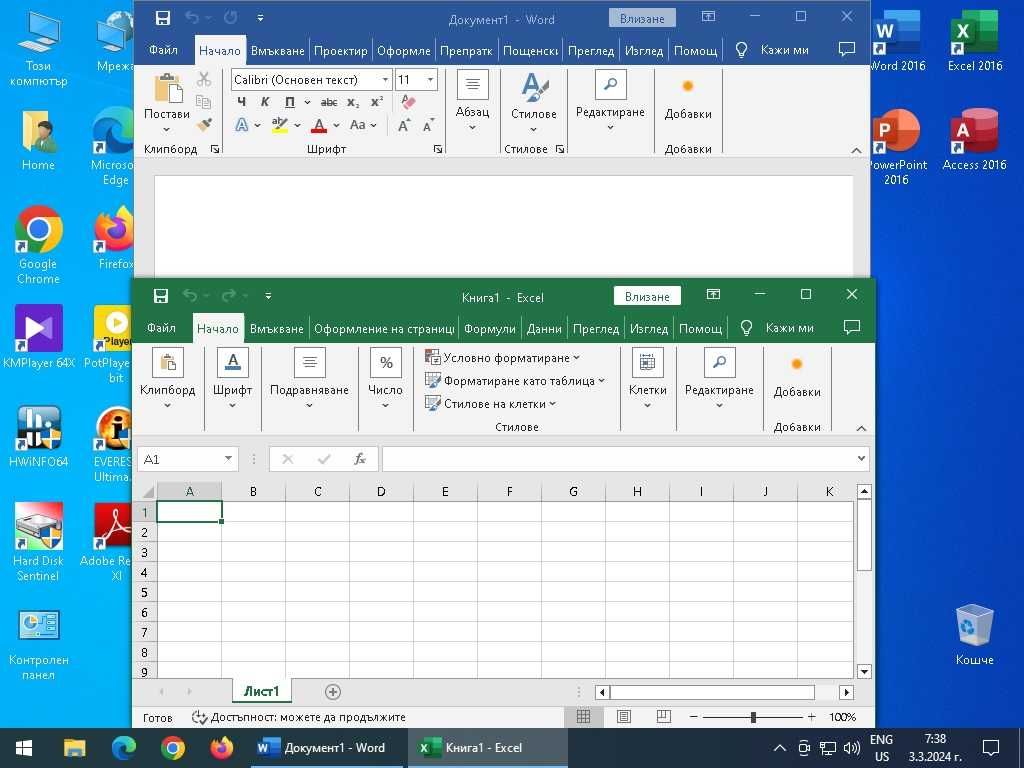Decrease font size with the shrink font icon
This screenshot has width=1024, height=768.
click(x=428, y=125)
